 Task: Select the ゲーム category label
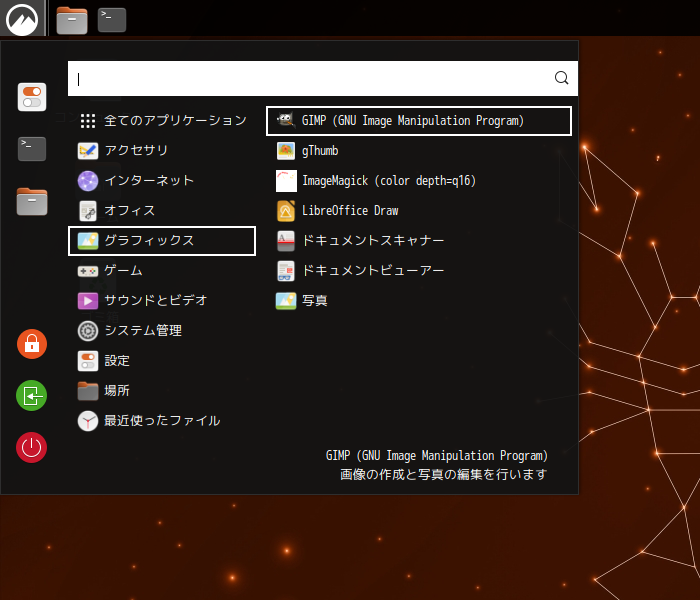point(123,271)
